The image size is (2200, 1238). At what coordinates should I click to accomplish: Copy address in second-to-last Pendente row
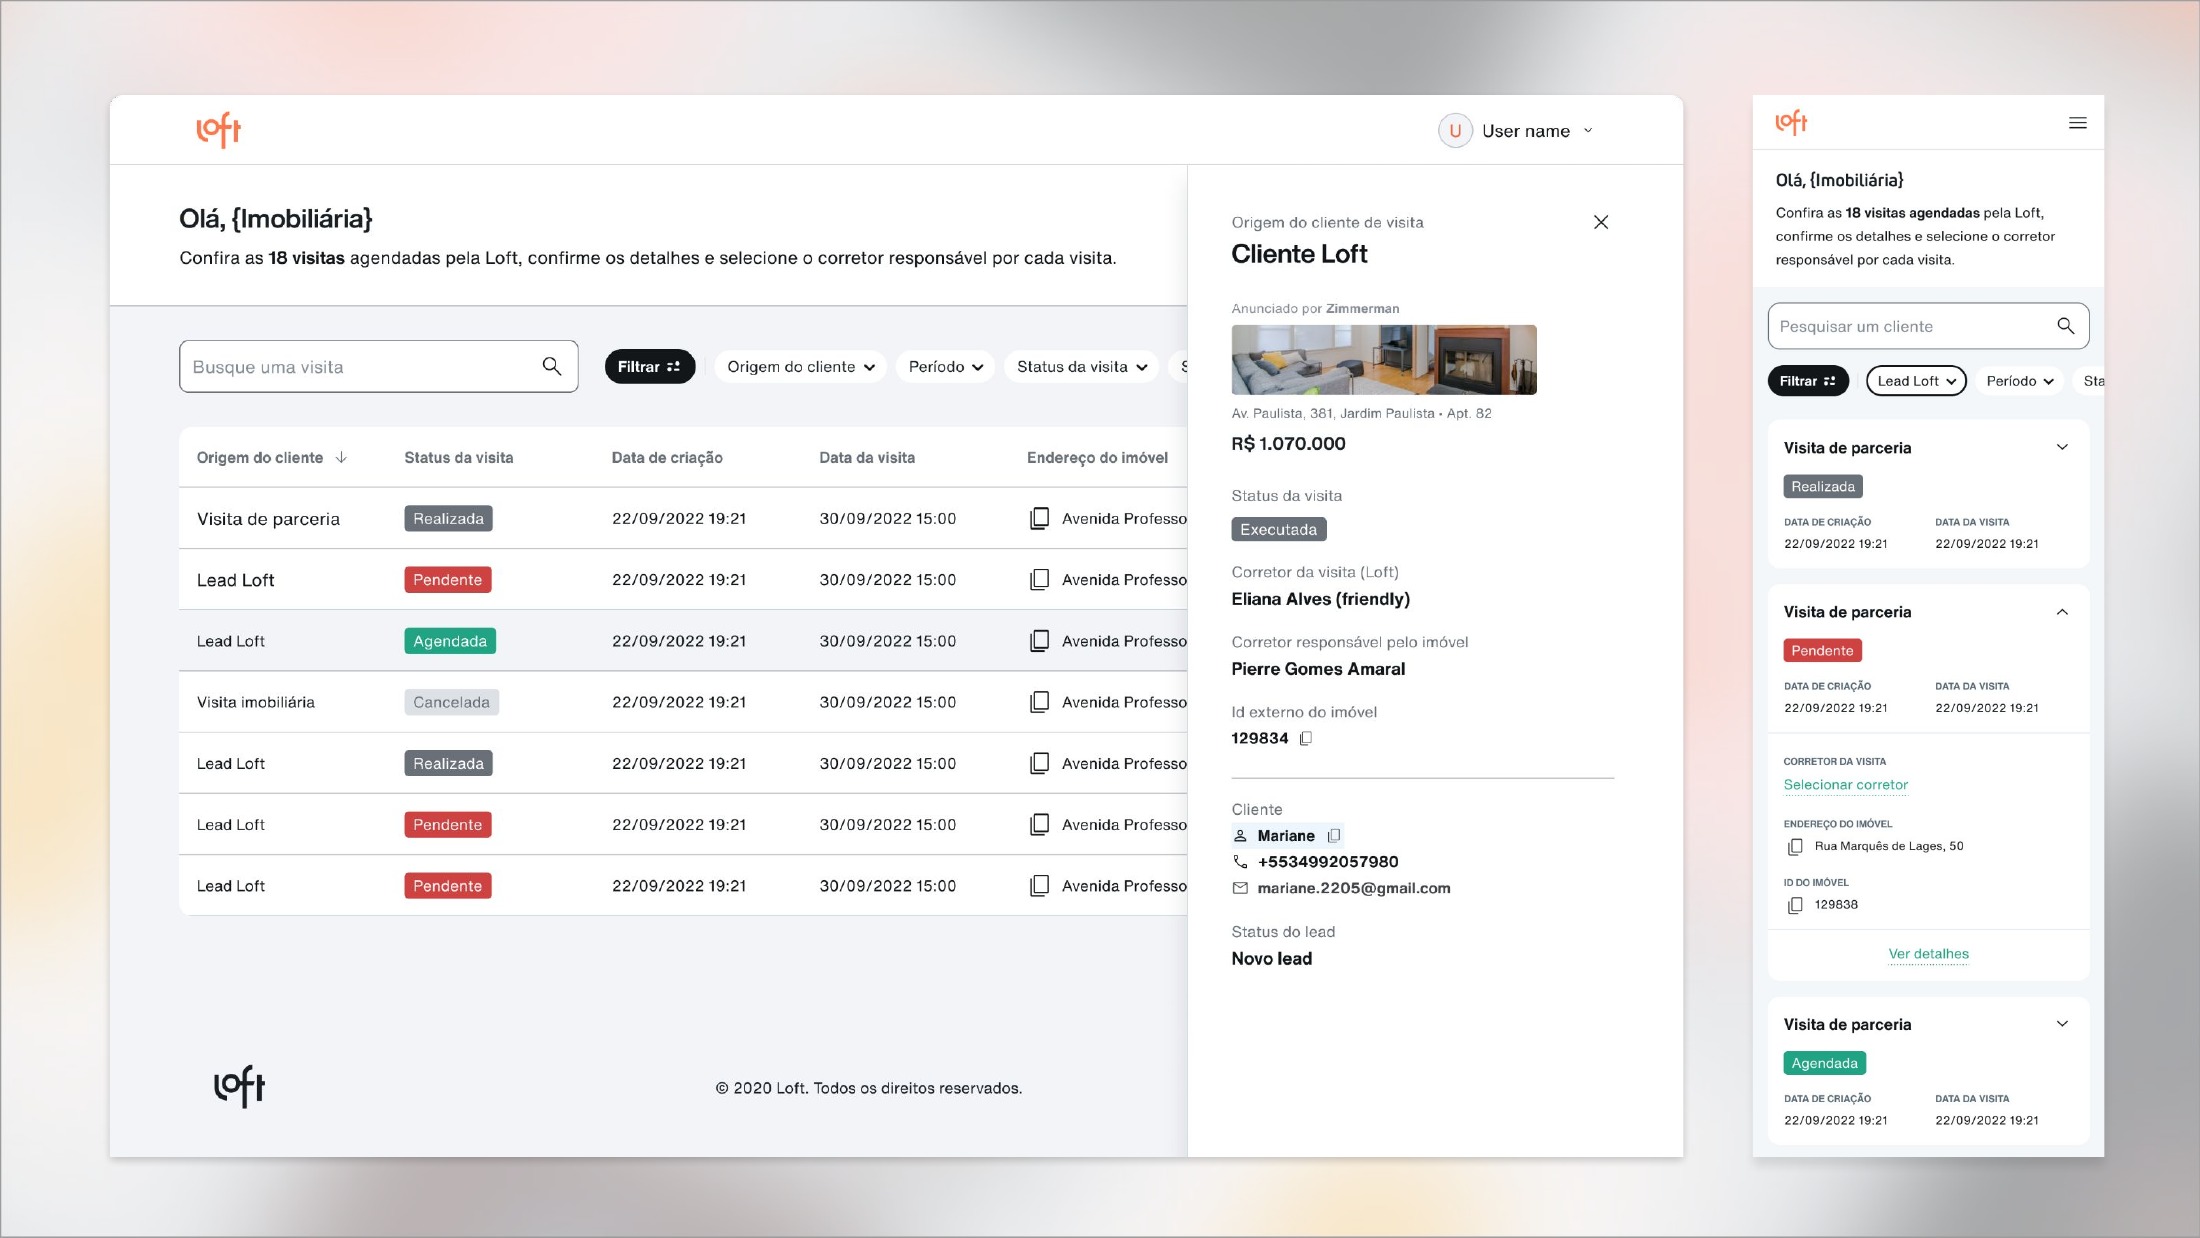click(x=1040, y=825)
